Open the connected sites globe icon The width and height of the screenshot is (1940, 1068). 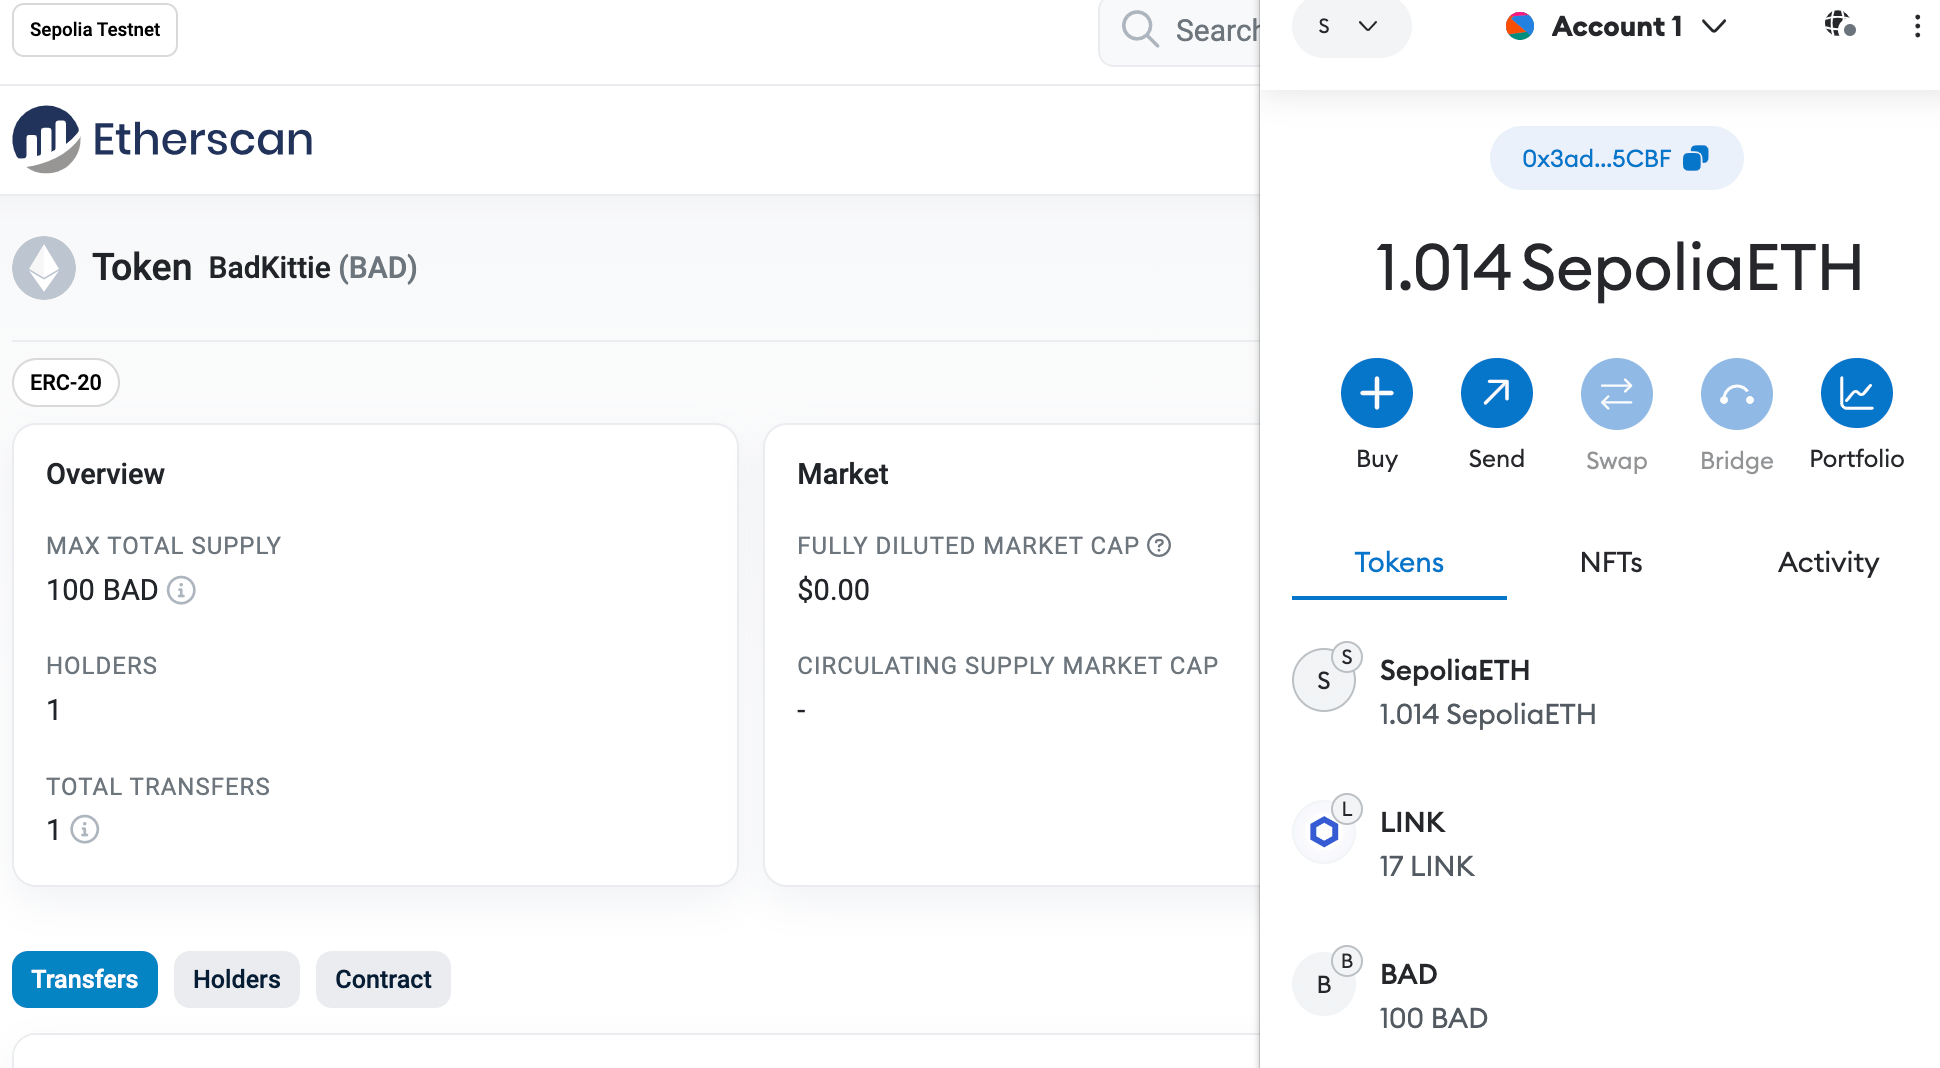pyautogui.click(x=1839, y=25)
